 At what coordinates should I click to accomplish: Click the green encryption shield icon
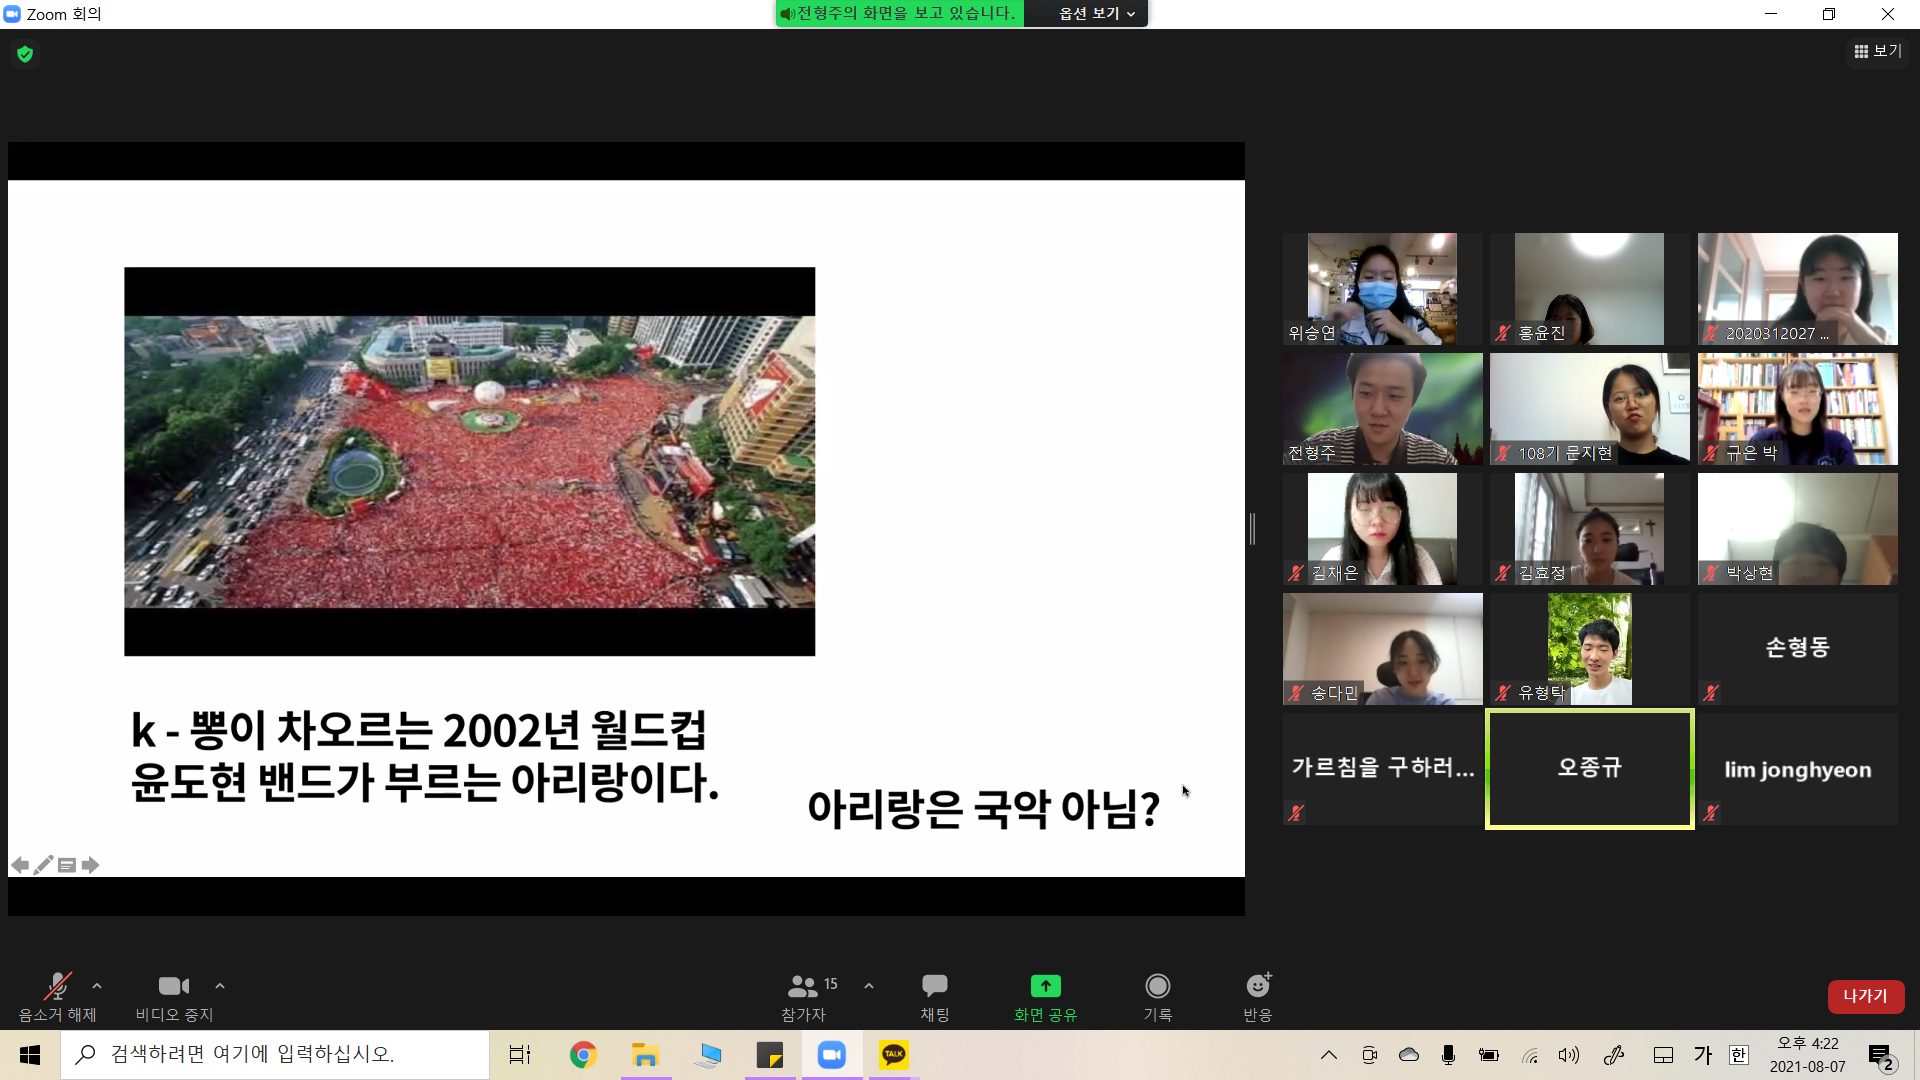25,54
